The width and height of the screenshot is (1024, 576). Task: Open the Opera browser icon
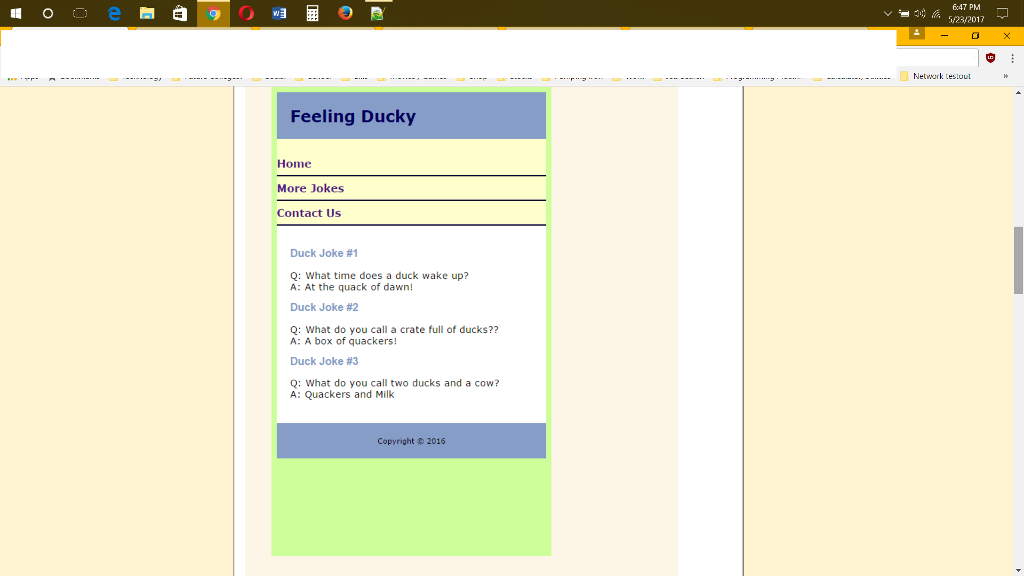coord(246,14)
